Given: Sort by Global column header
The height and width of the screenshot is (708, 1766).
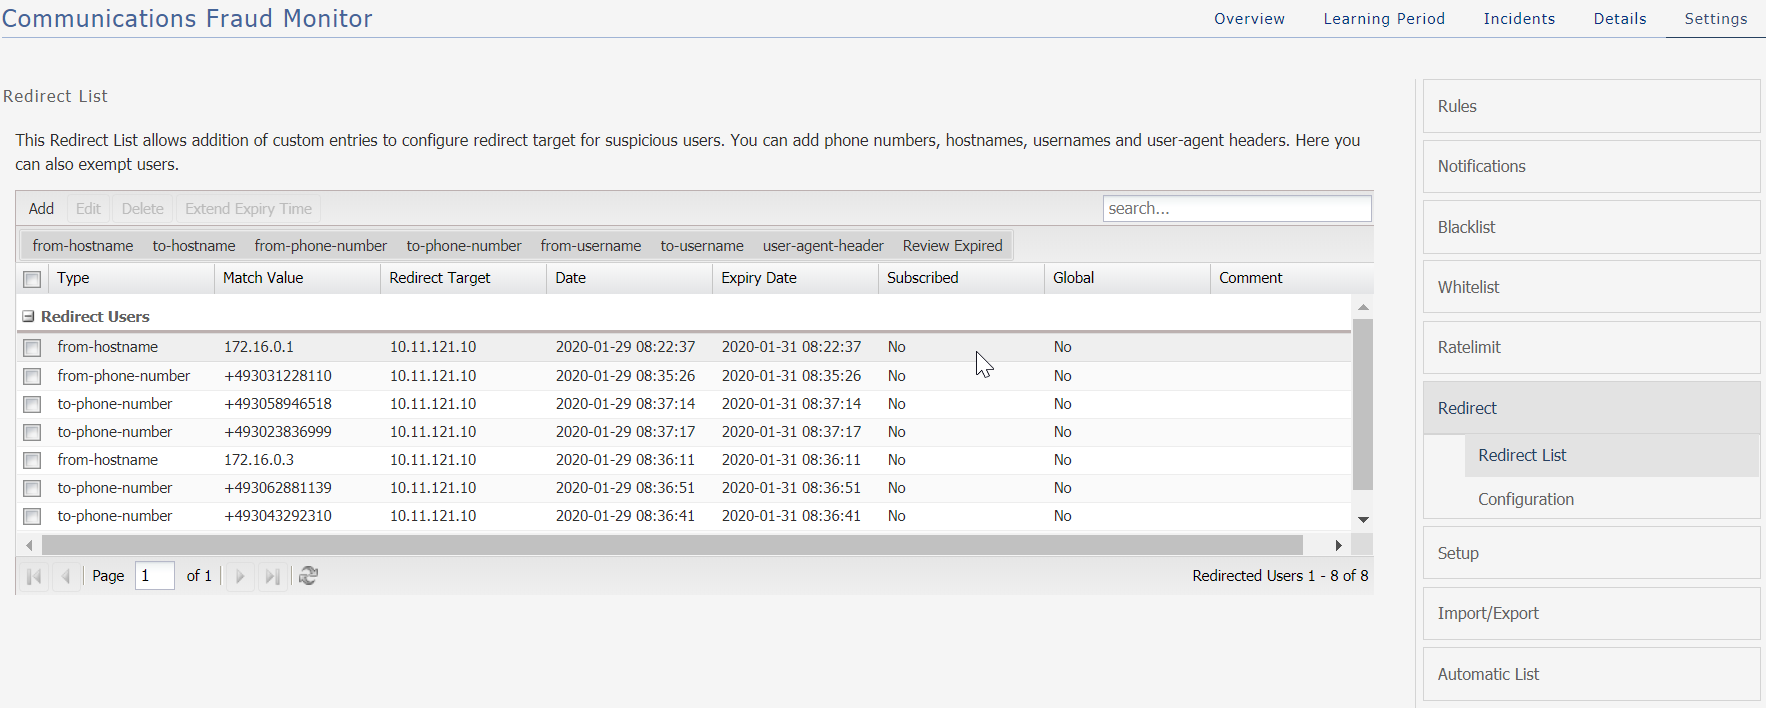Looking at the screenshot, I should 1127,278.
